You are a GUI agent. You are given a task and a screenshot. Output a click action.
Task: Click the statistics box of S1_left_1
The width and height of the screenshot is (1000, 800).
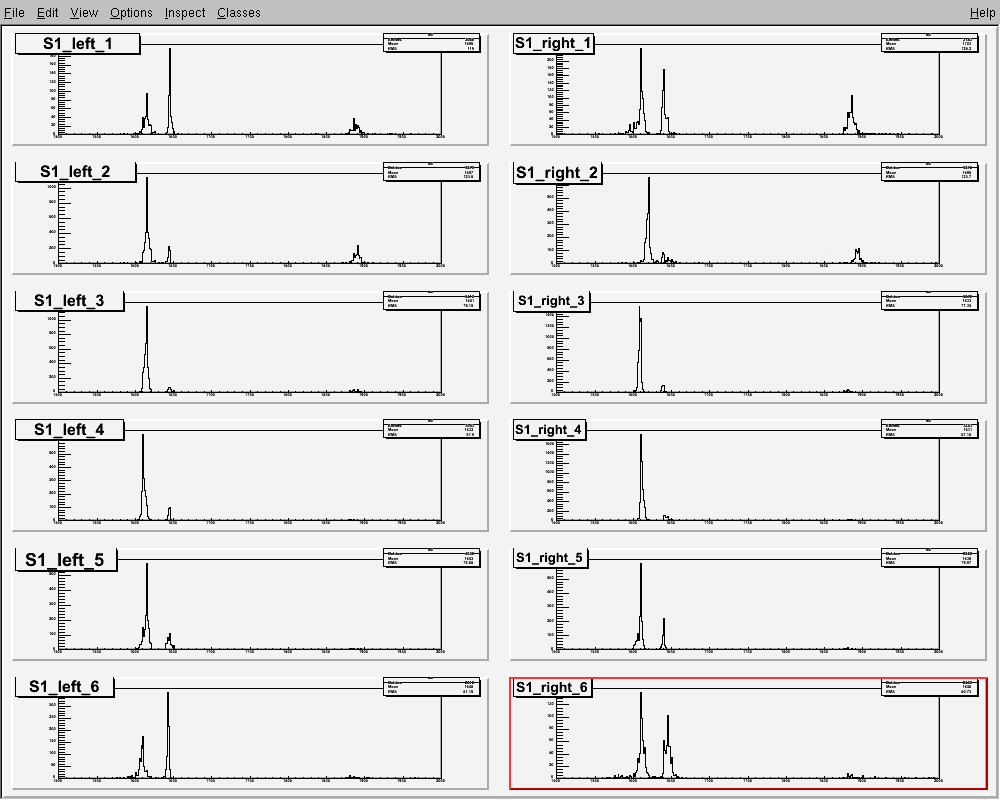[432, 43]
